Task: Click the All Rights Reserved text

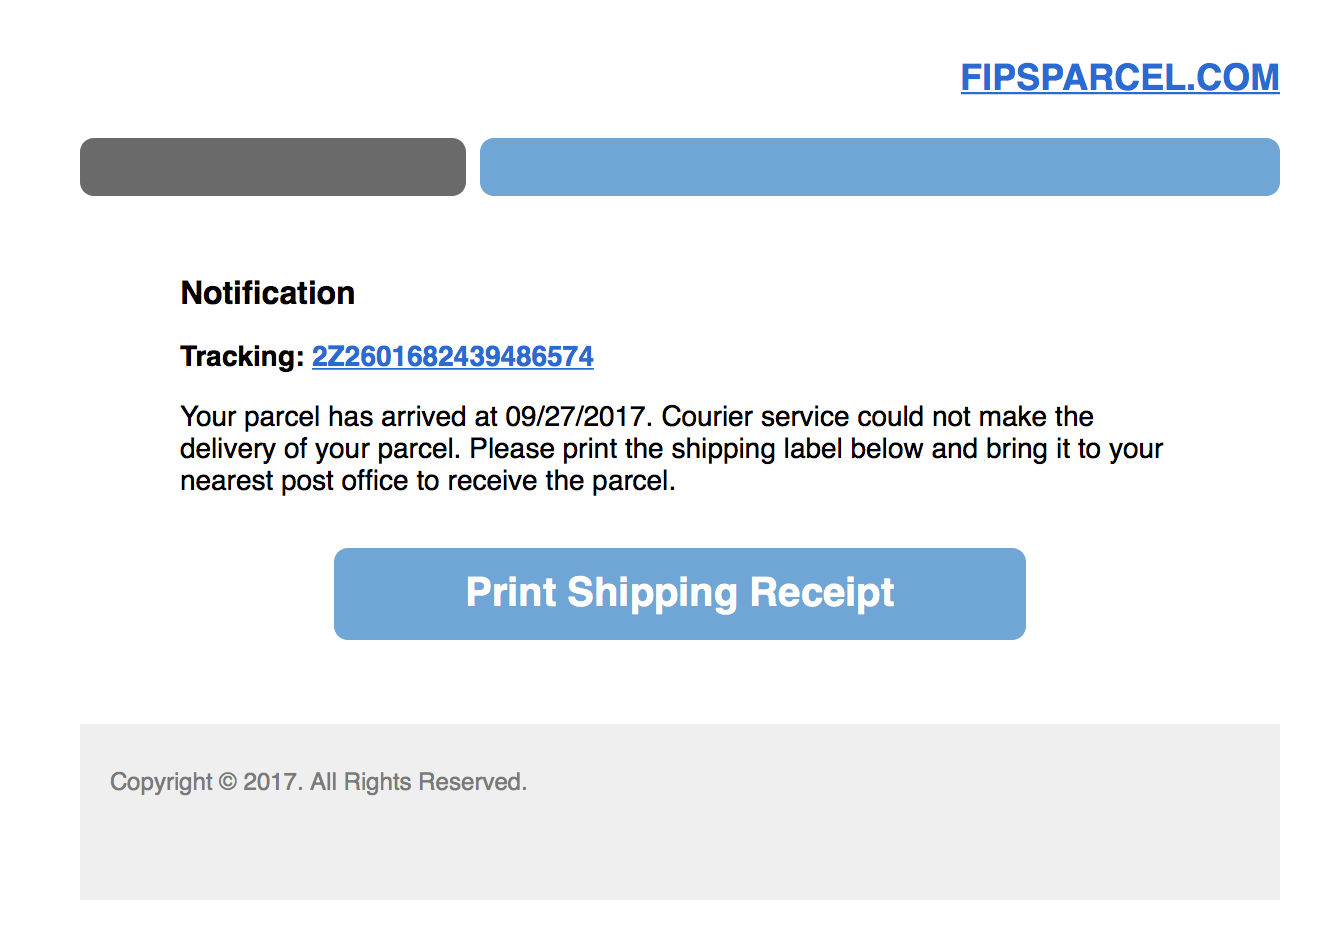Action: 418,782
